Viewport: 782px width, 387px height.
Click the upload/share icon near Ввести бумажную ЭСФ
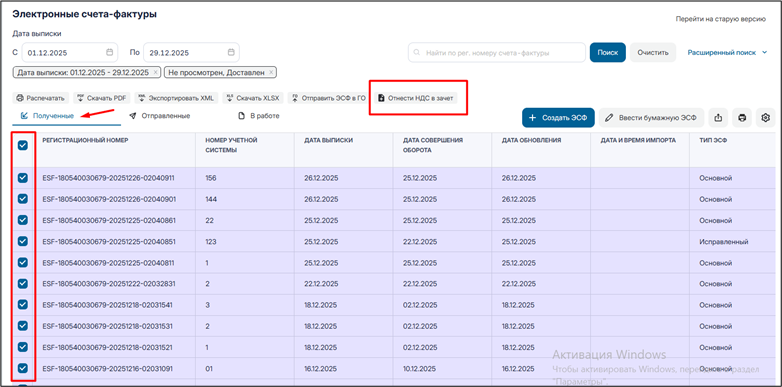click(718, 118)
